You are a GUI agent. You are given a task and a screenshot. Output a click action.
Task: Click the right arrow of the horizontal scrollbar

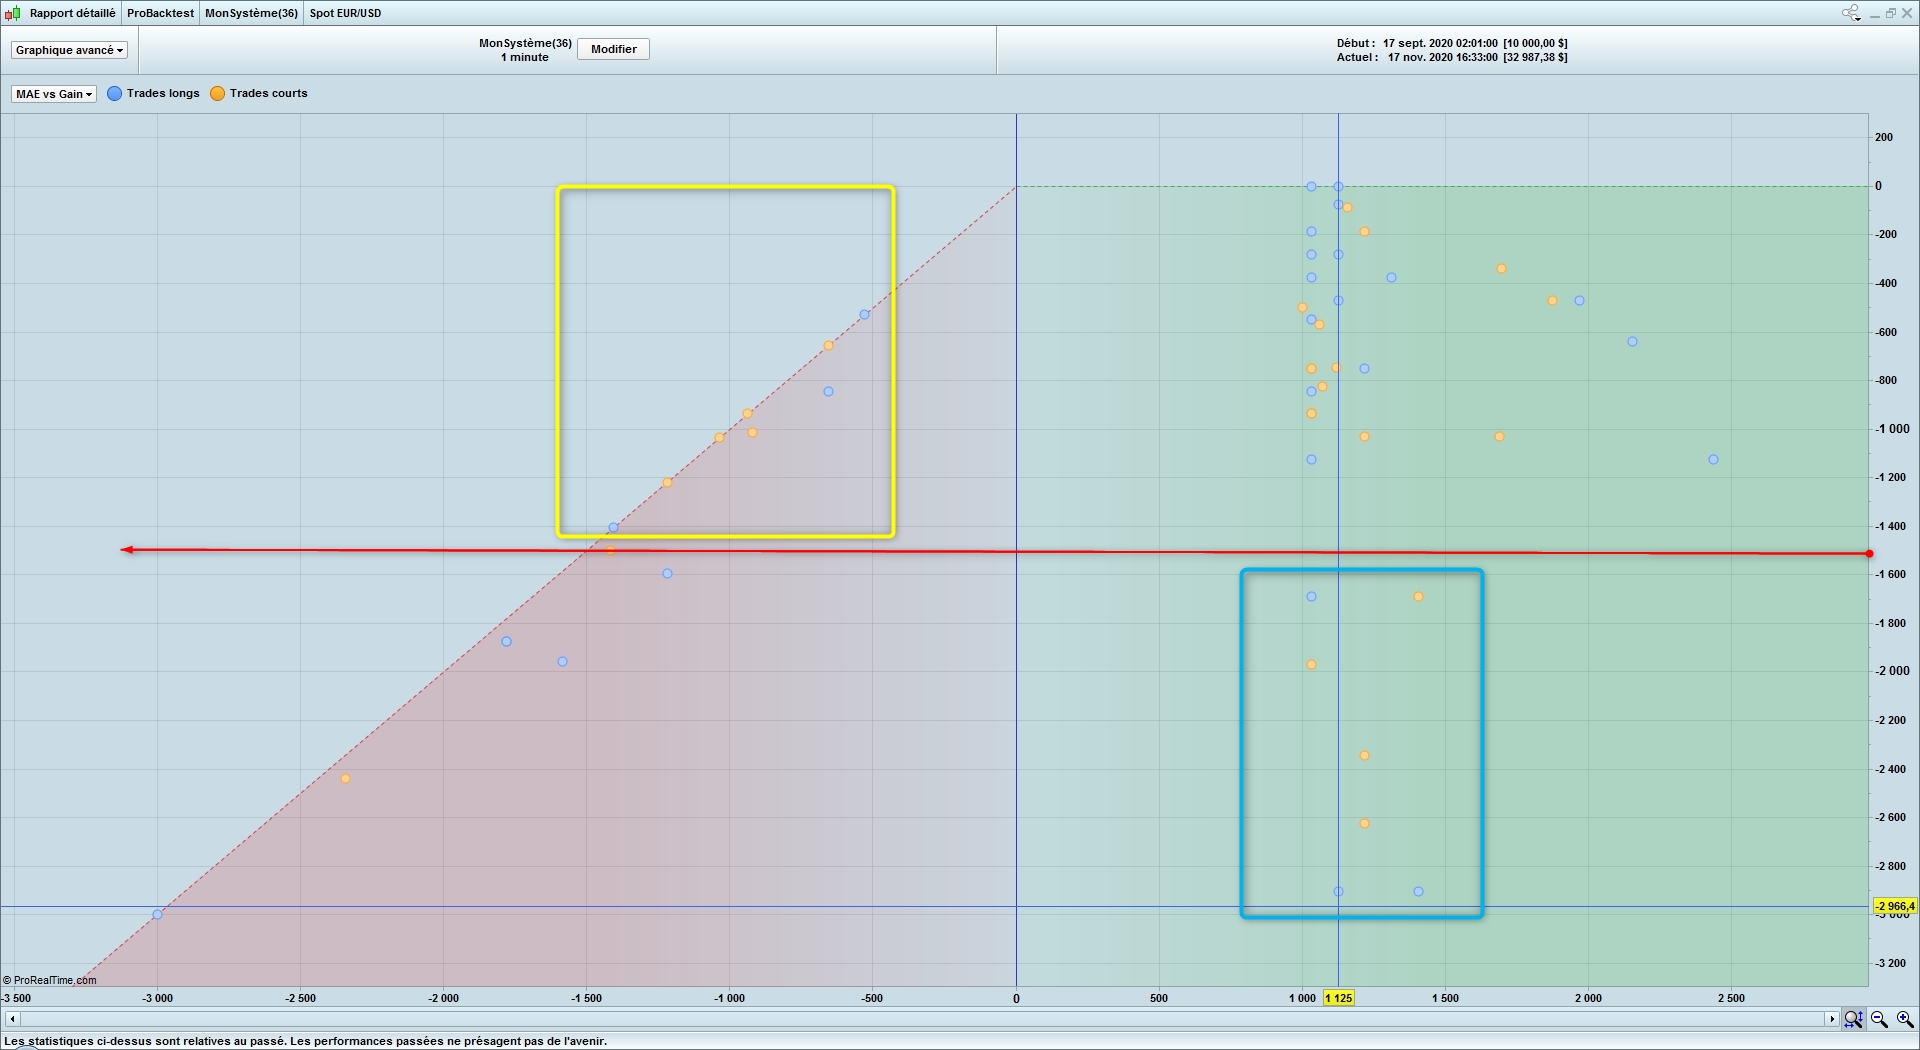1832,1019
